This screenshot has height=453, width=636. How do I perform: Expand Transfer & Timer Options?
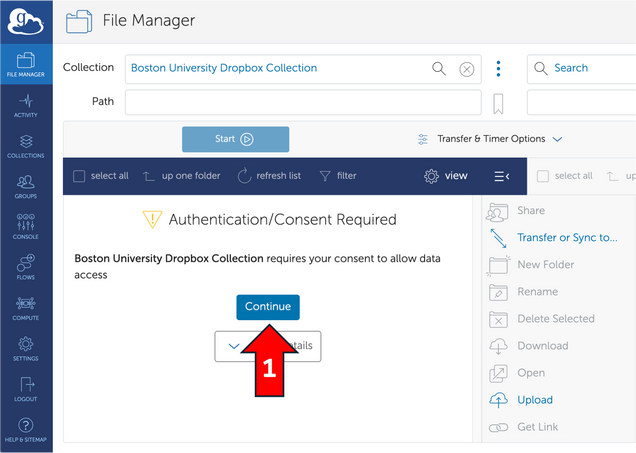pyautogui.click(x=490, y=139)
